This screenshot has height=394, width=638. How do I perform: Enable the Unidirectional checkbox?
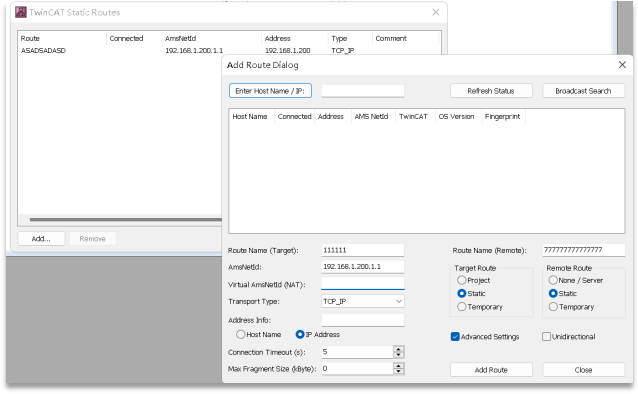point(546,337)
